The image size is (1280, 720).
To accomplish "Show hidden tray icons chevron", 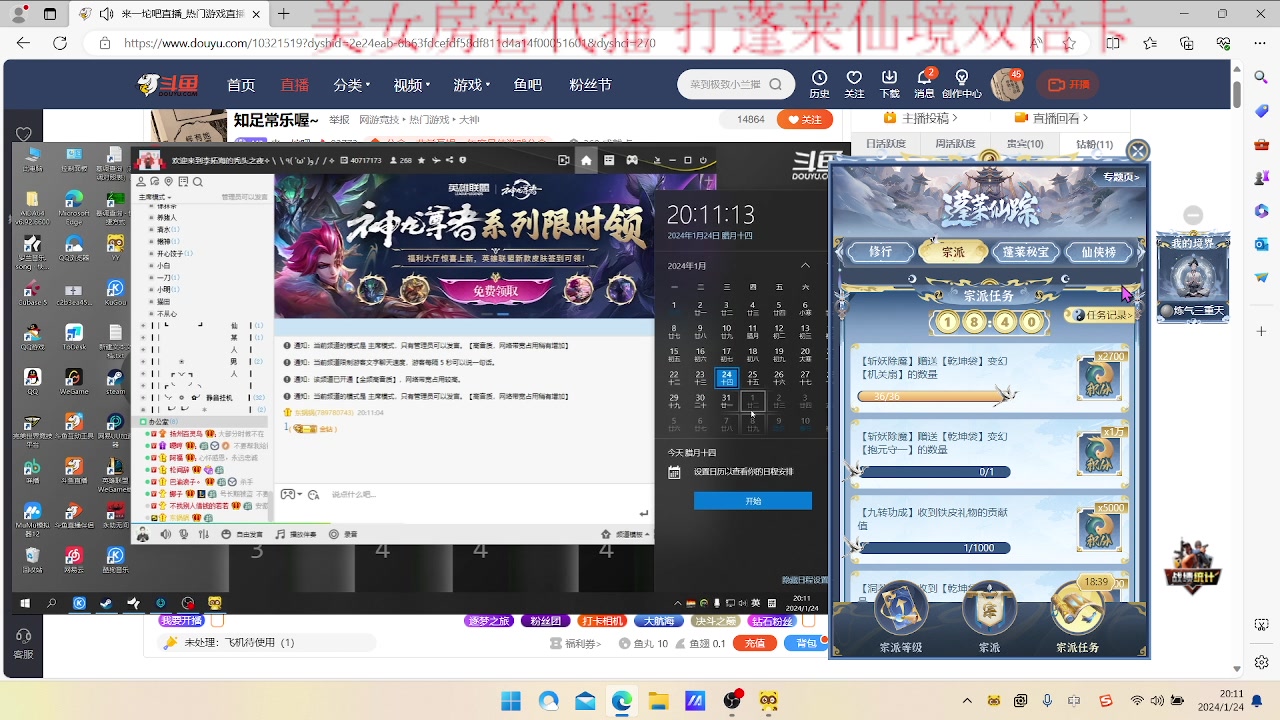I will [965, 701].
